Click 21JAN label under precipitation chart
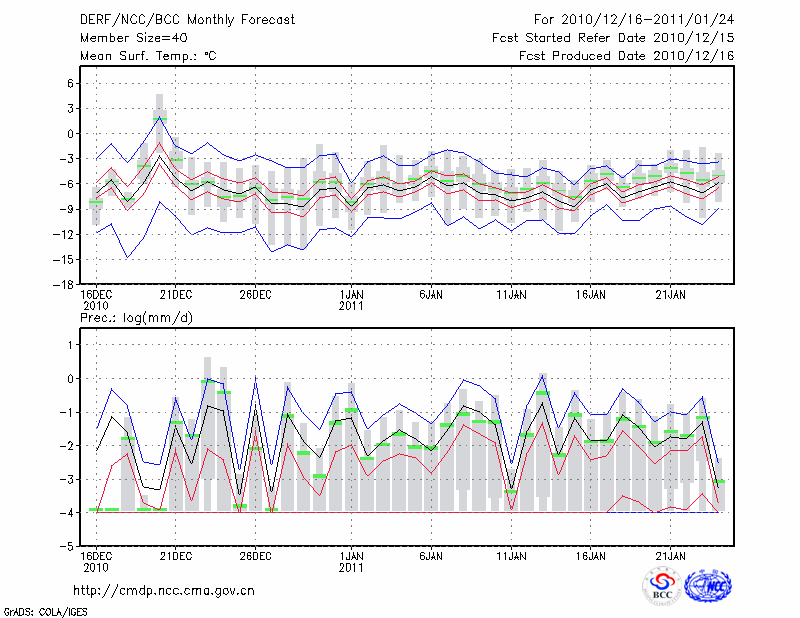This screenshot has width=800, height=618. coord(671,555)
